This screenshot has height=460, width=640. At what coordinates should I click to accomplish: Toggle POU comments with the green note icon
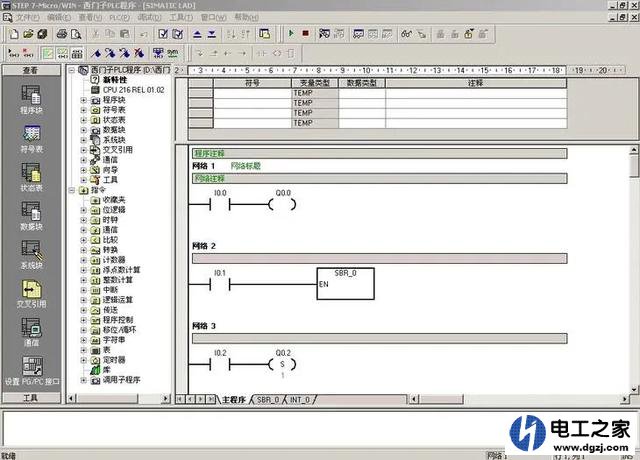(48, 53)
